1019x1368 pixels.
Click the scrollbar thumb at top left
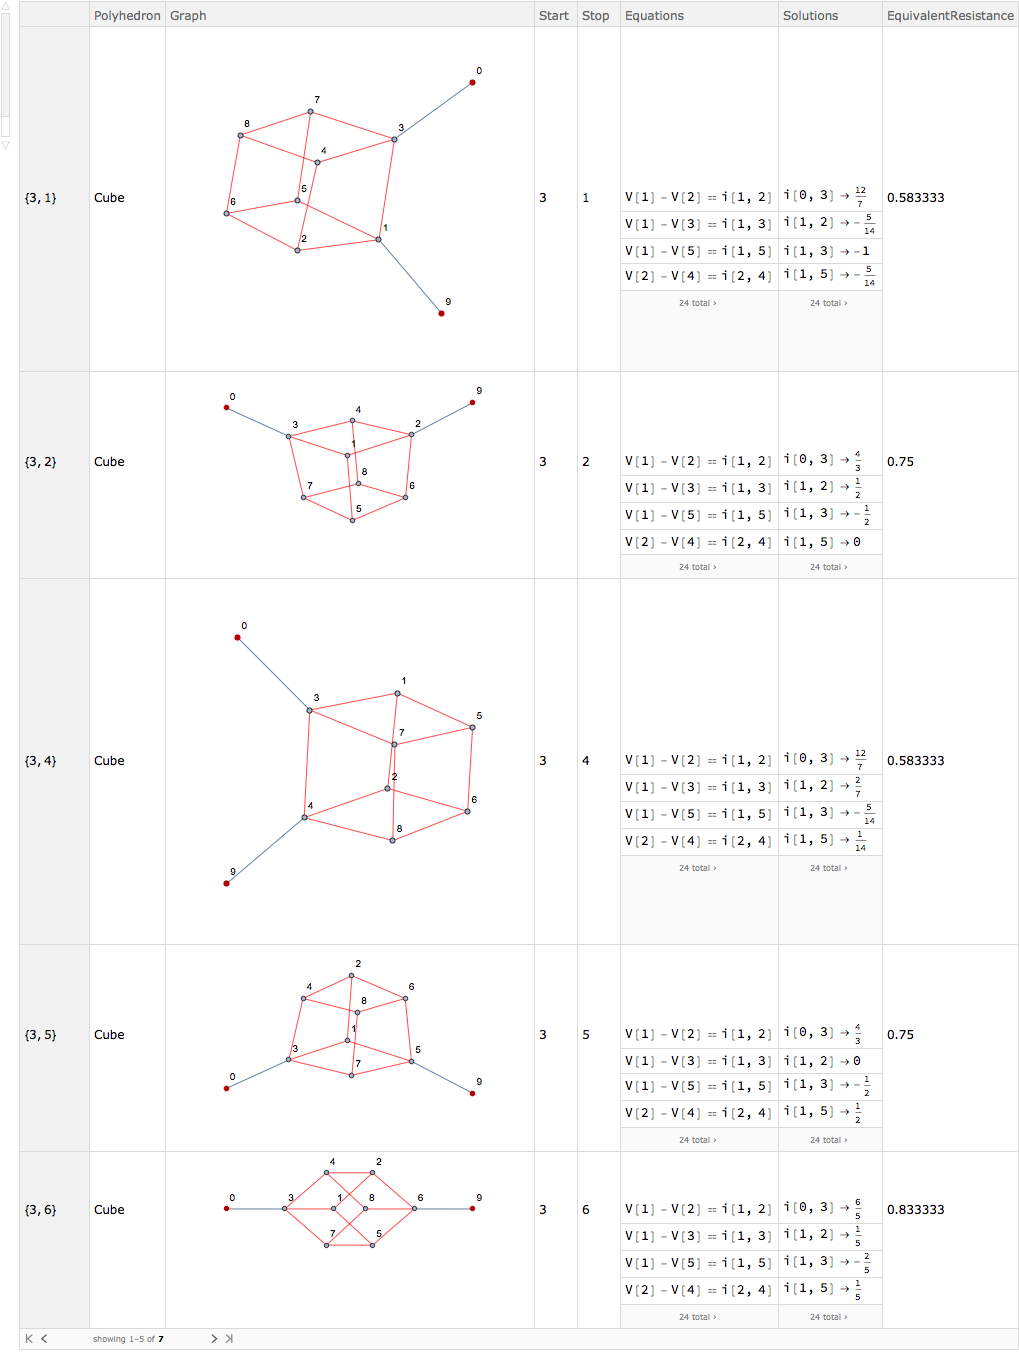tap(5, 64)
